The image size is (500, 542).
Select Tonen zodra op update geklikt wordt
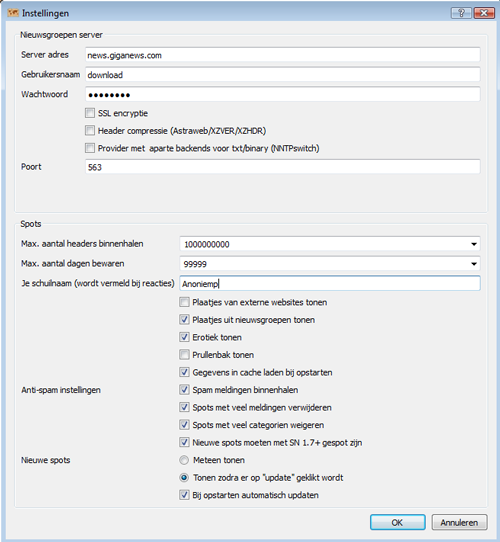184,478
